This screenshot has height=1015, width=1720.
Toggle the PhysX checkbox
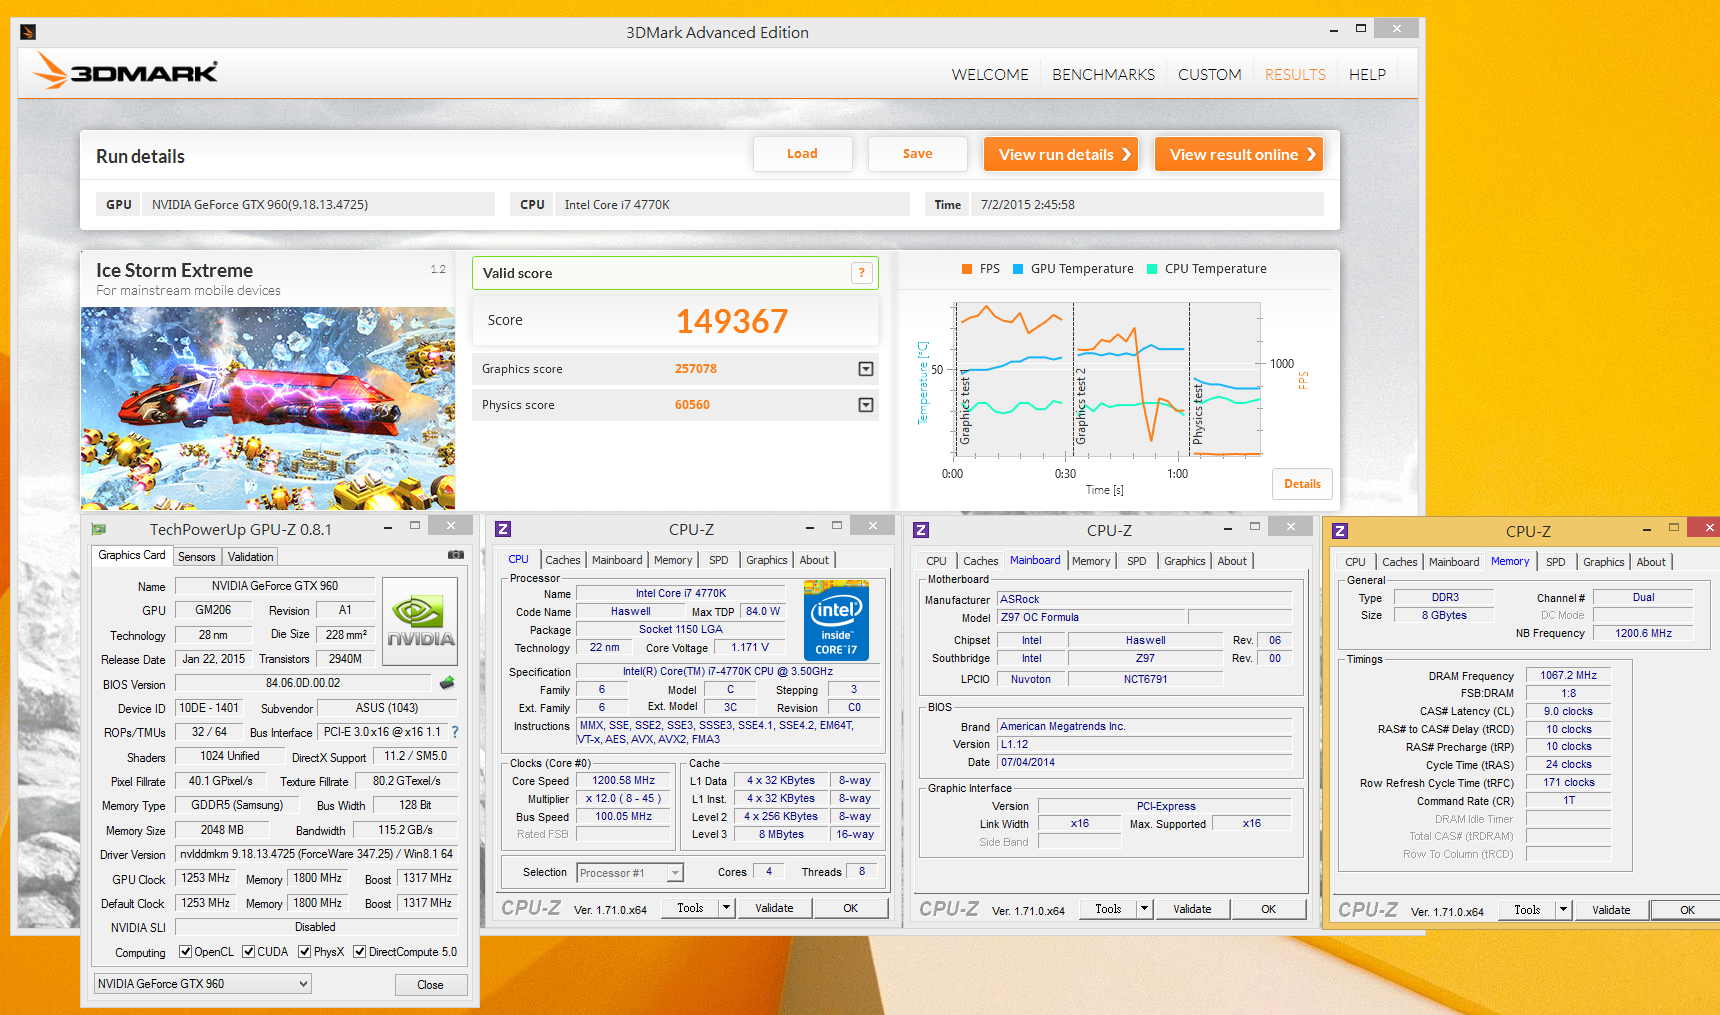[305, 952]
